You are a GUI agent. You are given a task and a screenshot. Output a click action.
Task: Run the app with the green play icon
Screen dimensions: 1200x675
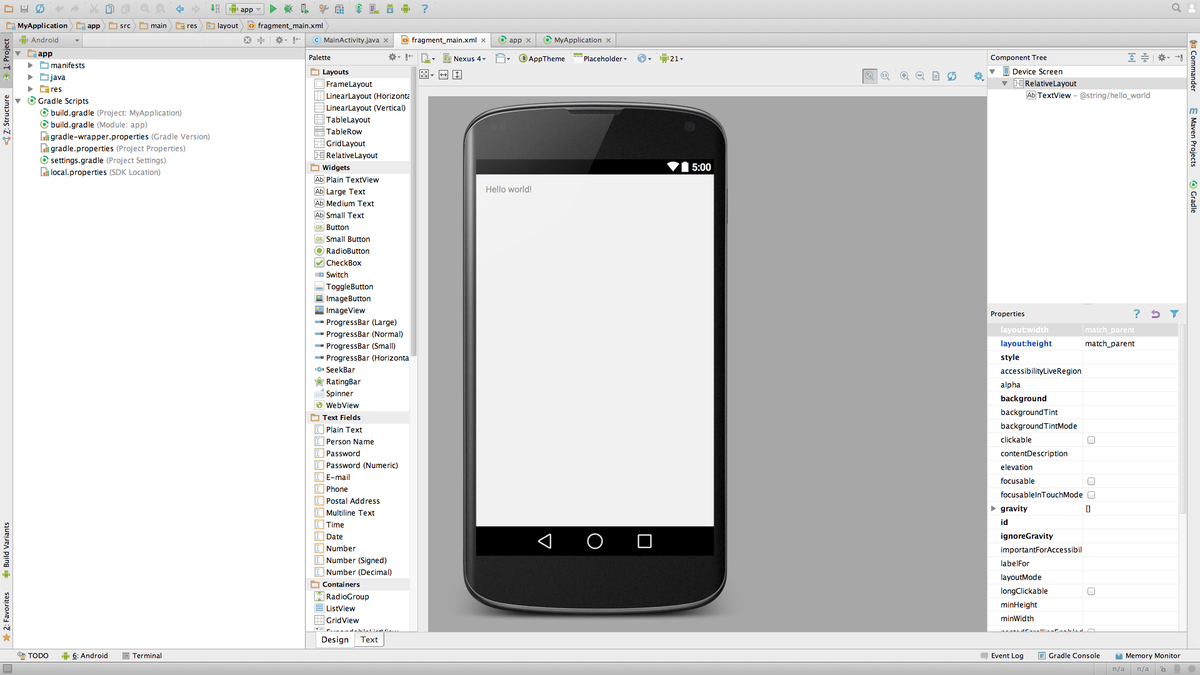(x=272, y=9)
